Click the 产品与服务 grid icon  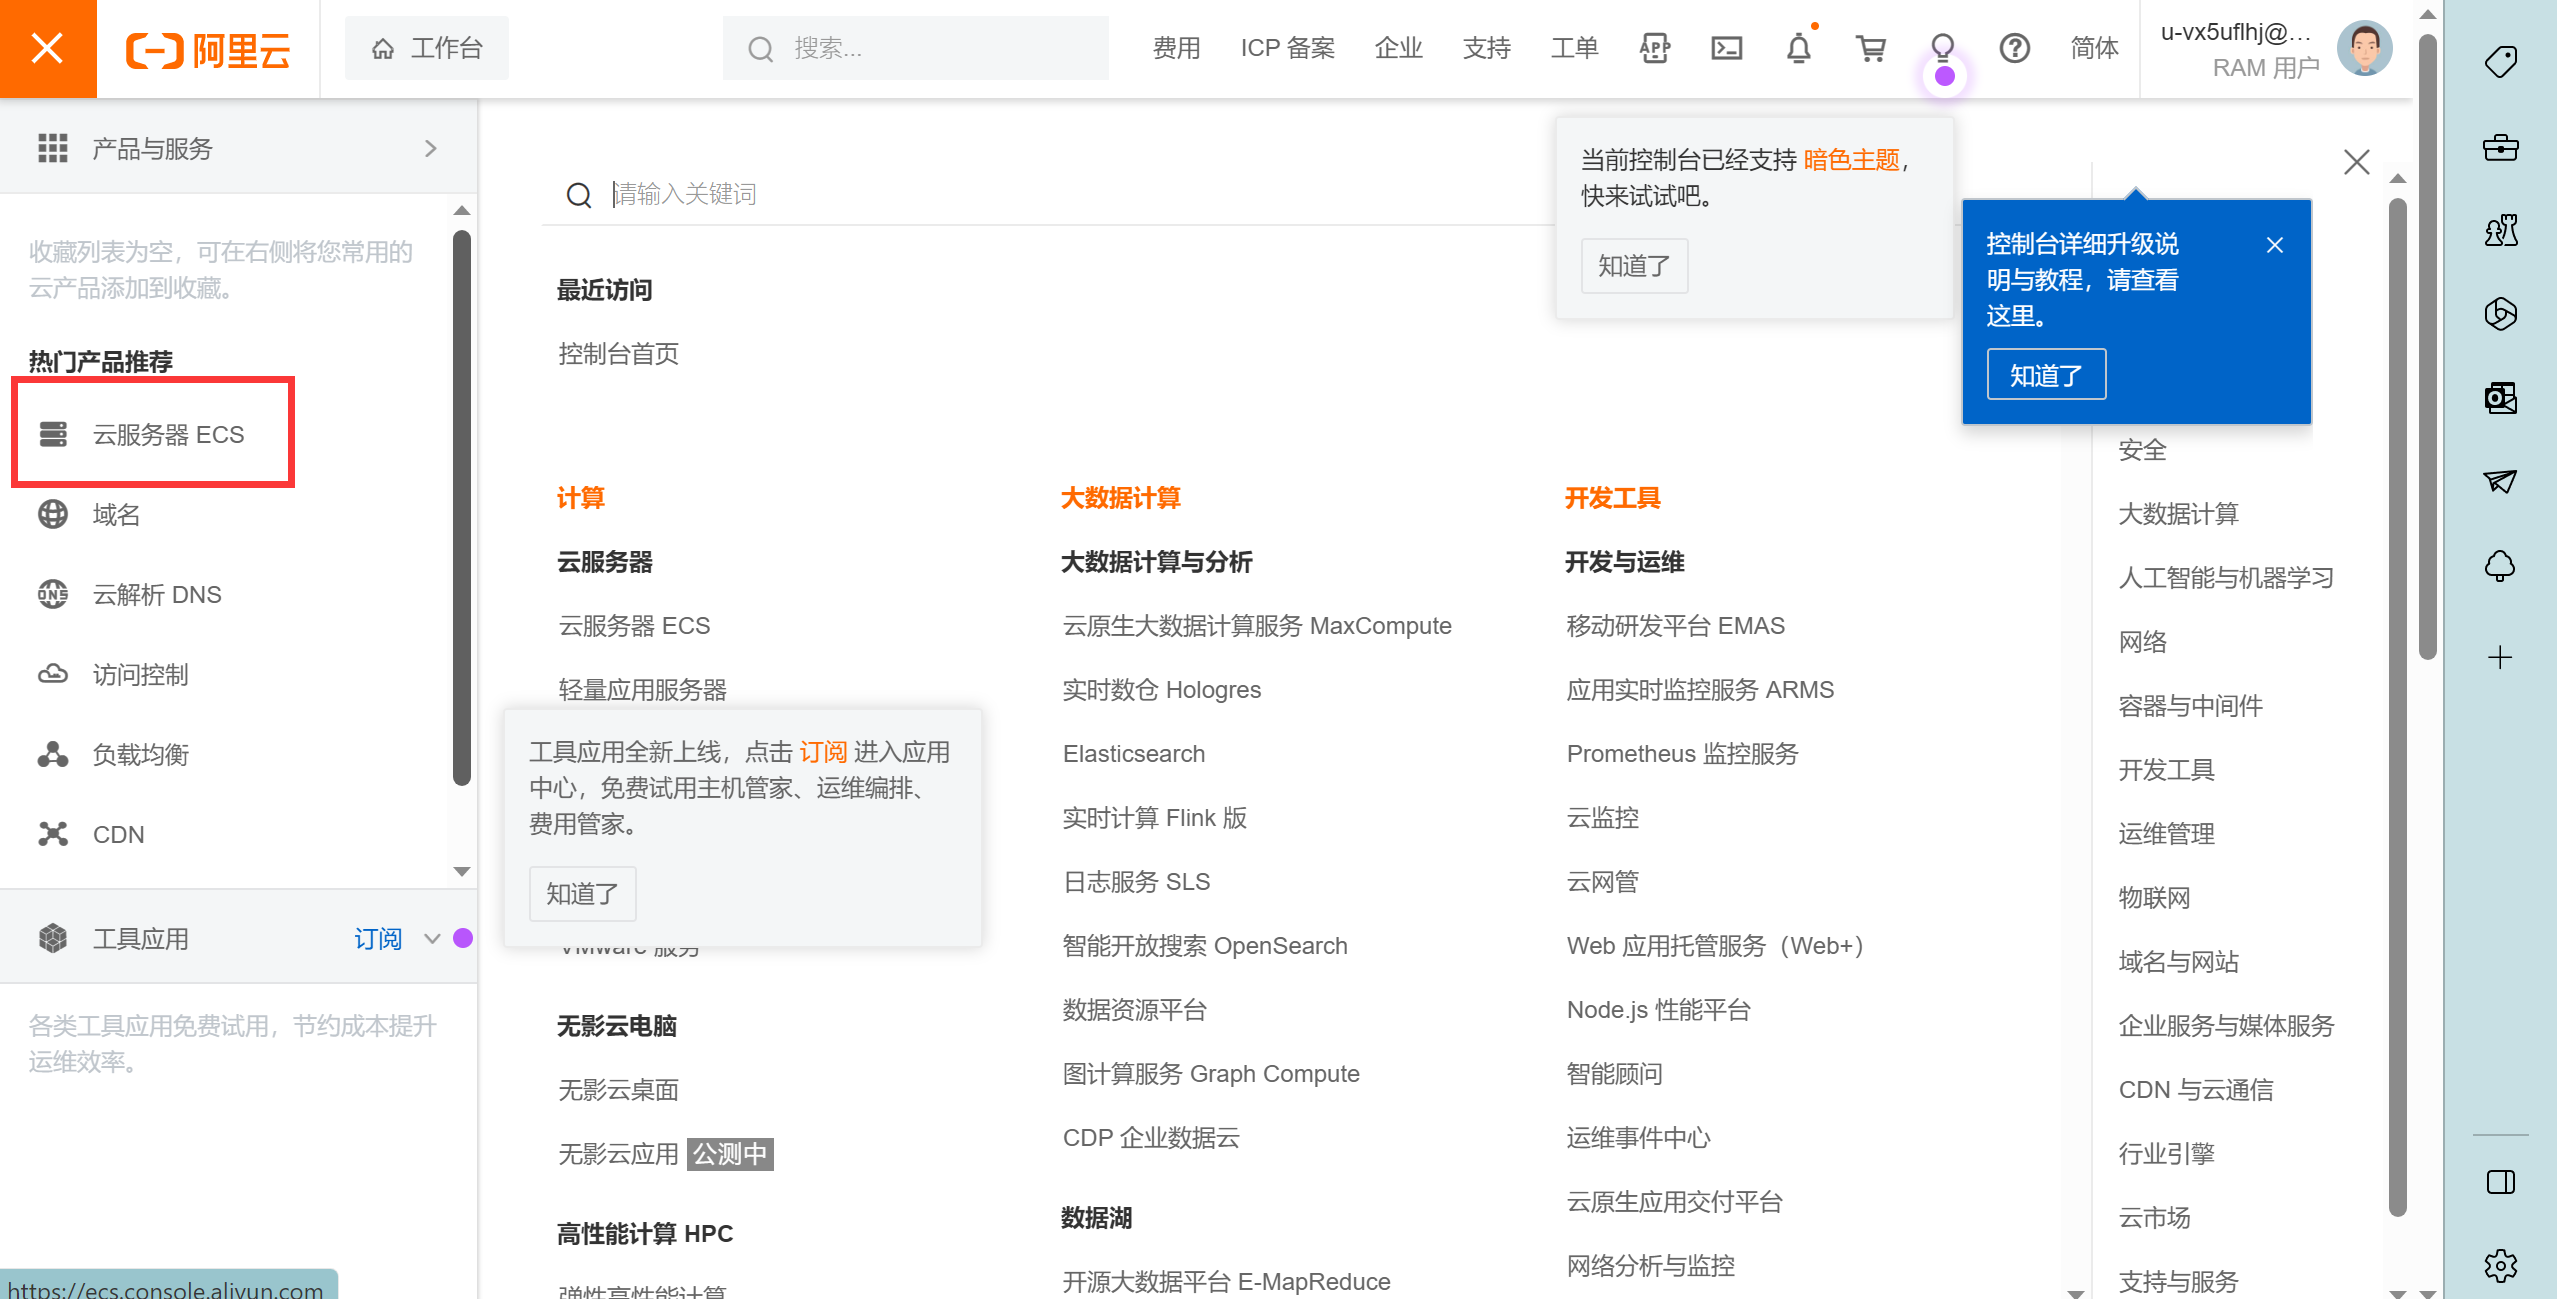pos(53,148)
